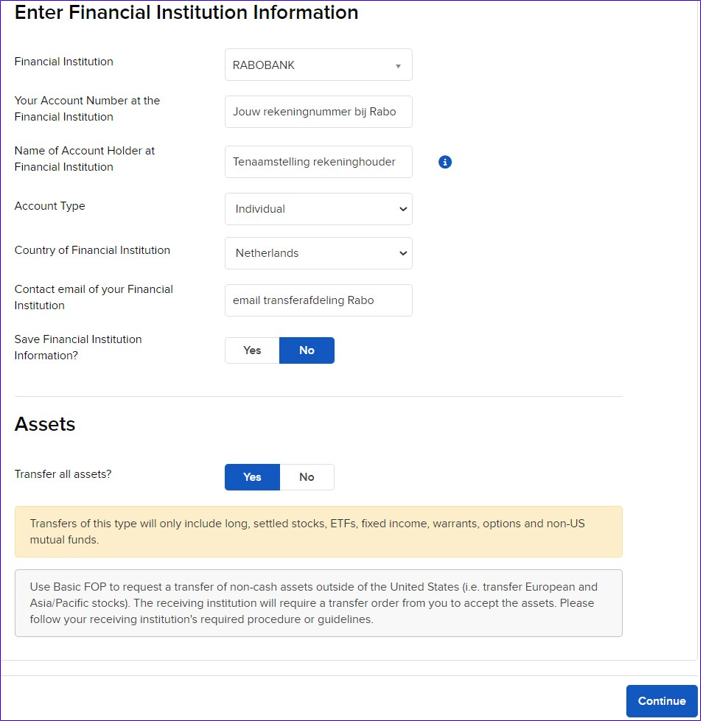Click the yellow transfer types notice
The width and height of the screenshot is (701, 721).
coord(318,531)
